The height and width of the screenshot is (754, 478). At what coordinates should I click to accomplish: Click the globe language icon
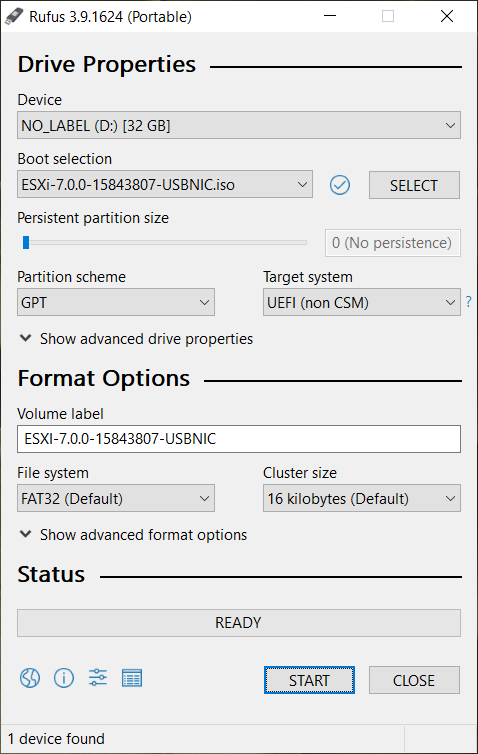point(30,678)
